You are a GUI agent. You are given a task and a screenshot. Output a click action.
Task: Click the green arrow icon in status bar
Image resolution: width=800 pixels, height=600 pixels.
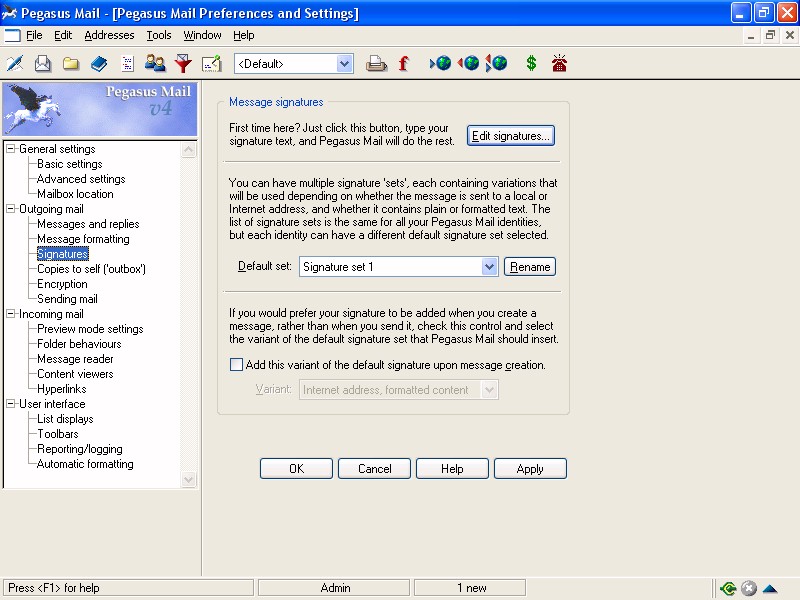coord(728,588)
